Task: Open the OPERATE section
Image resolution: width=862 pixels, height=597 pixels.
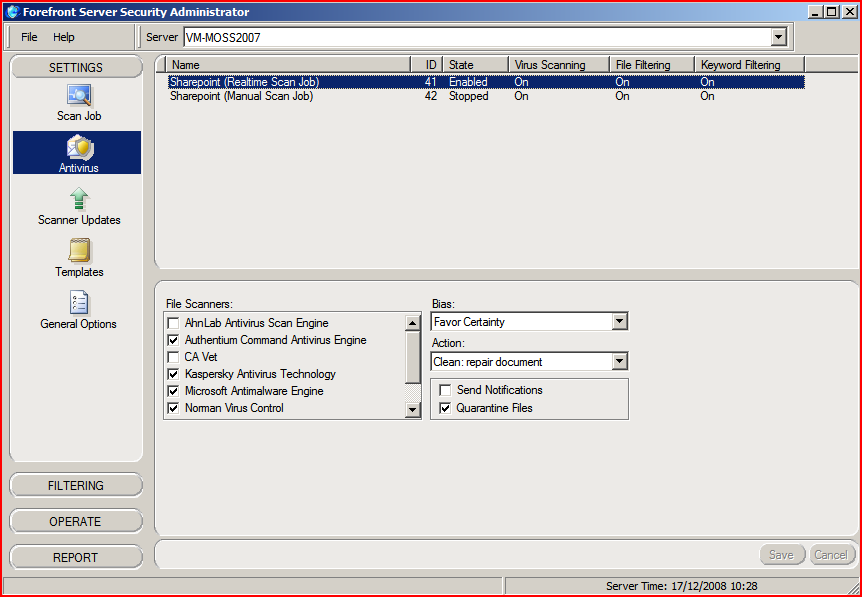Action: point(76,522)
